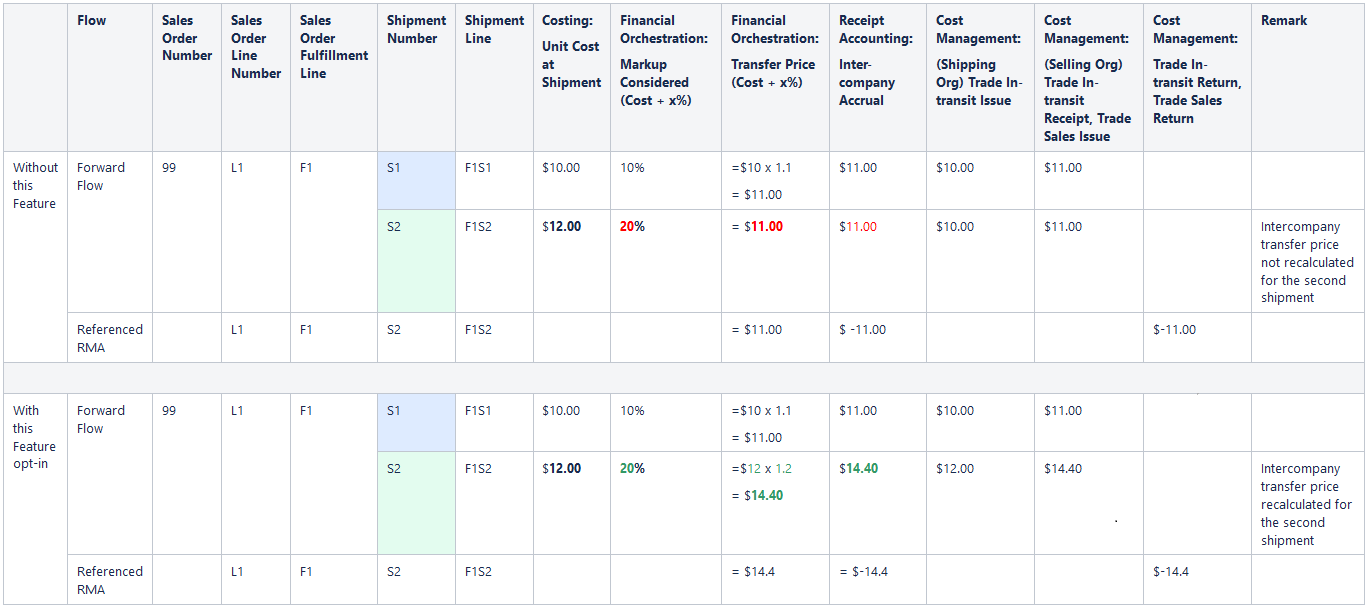The height and width of the screenshot is (610, 1369).
Task: Click the $-11.00 trade sales return value
Action: tap(1174, 329)
